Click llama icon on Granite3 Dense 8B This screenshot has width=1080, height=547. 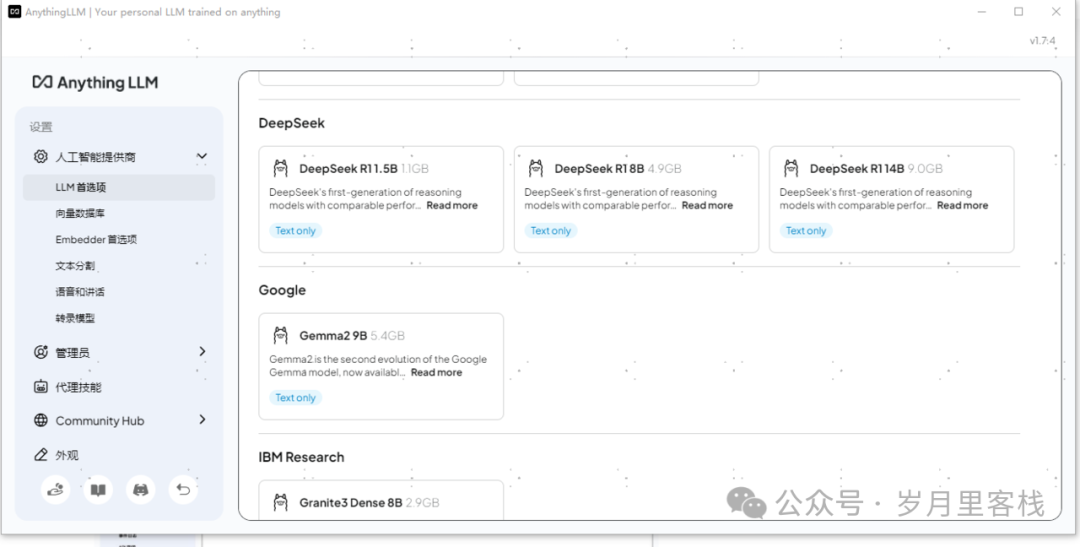pyautogui.click(x=280, y=503)
